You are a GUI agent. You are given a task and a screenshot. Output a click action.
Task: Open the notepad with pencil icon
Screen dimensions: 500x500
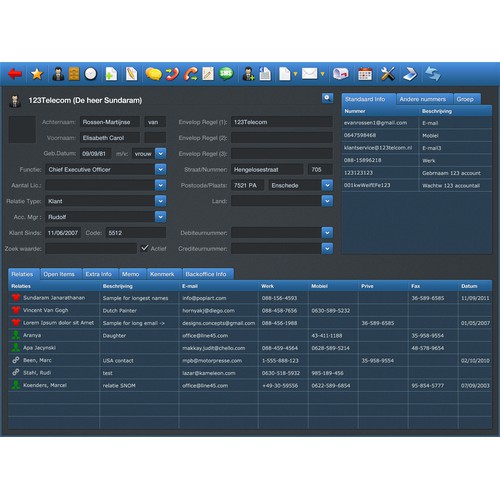[x=208, y=74]
